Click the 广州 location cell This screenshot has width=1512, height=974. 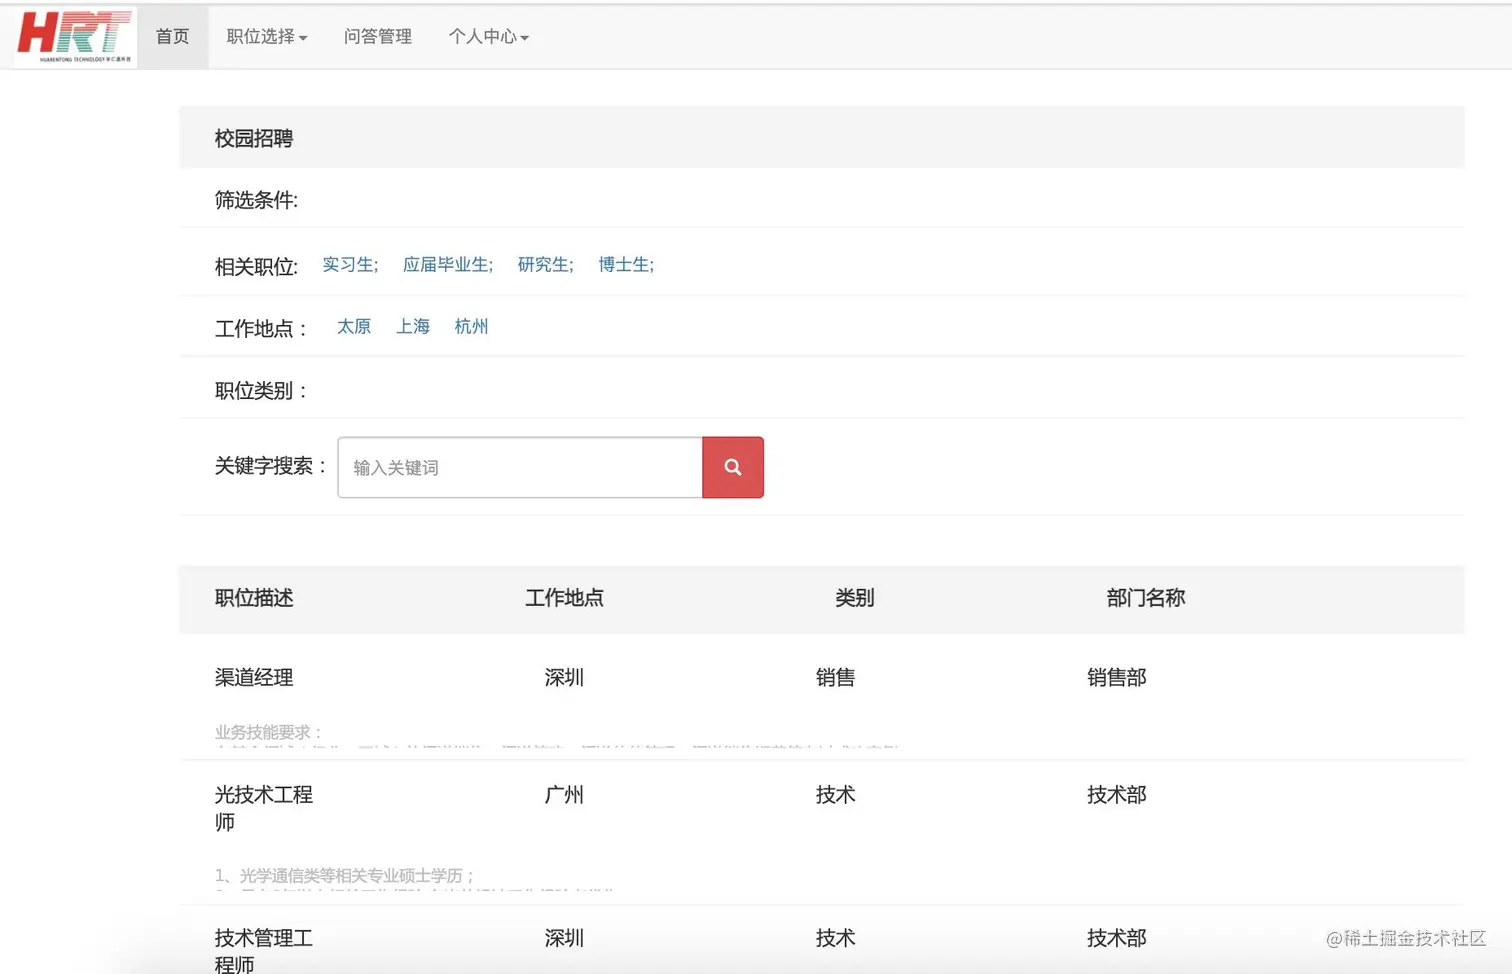pyautogui.click(x=564, y=795)
